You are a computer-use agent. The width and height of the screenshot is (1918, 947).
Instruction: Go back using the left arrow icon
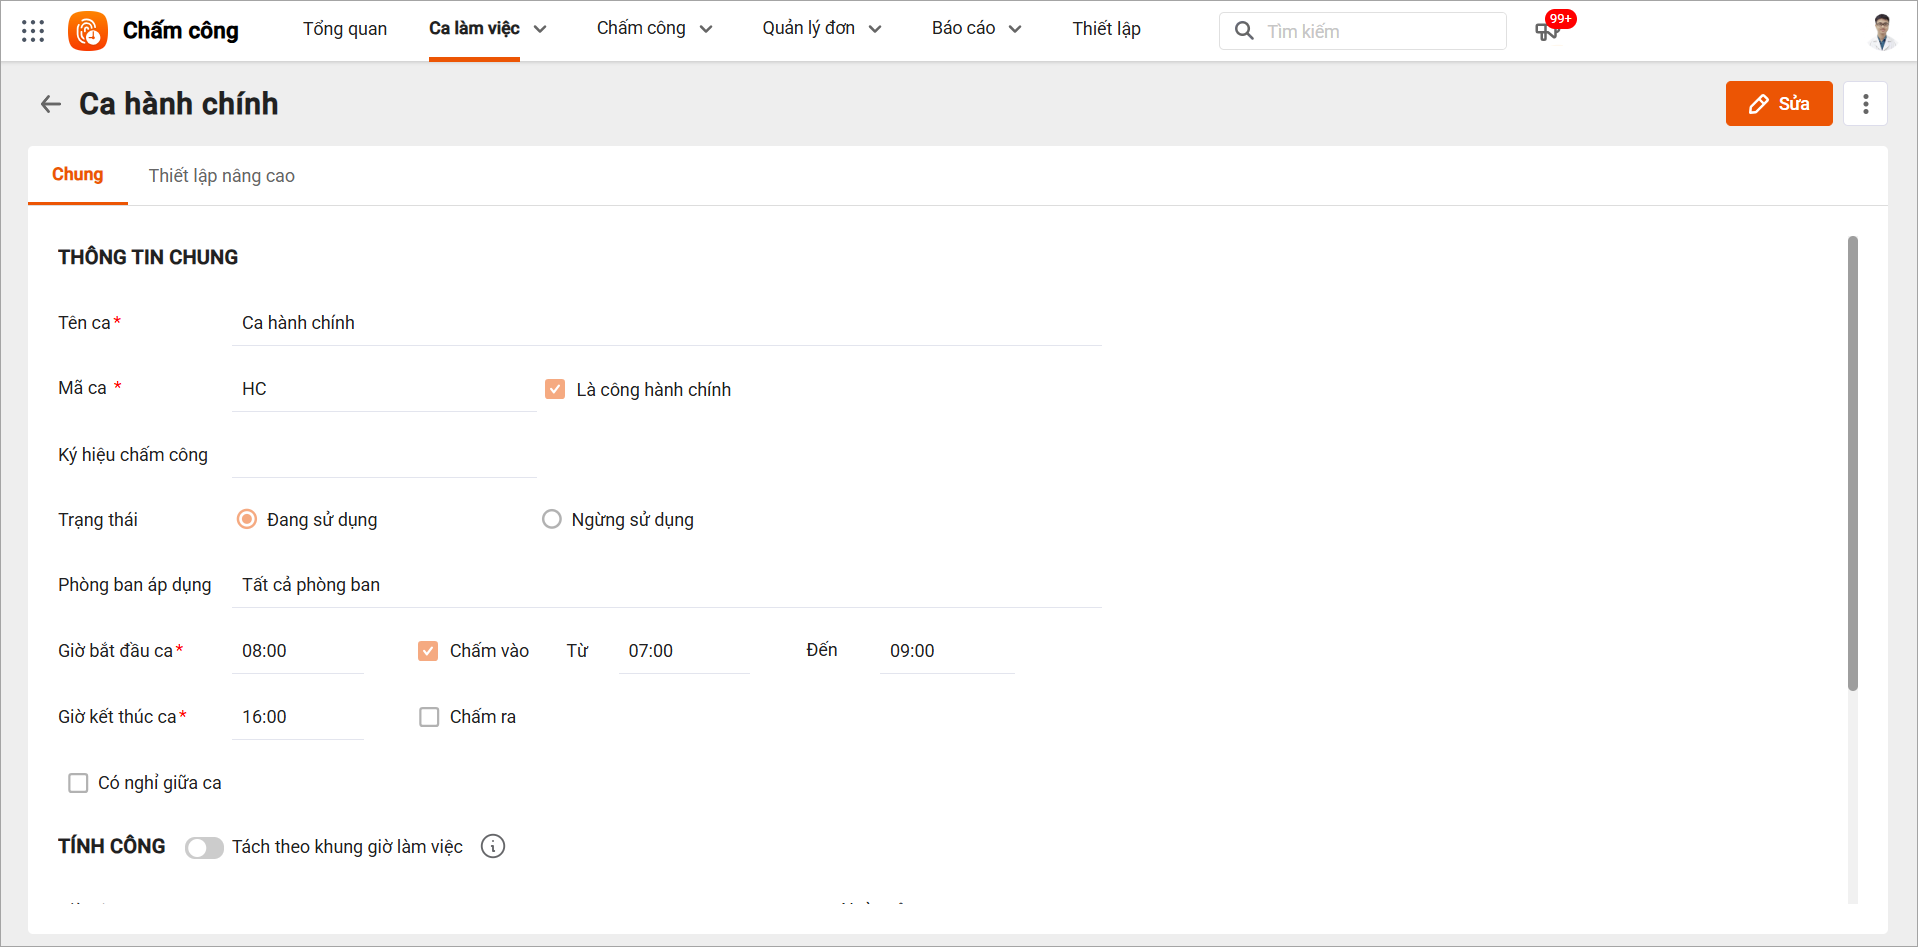pos(51,104)
